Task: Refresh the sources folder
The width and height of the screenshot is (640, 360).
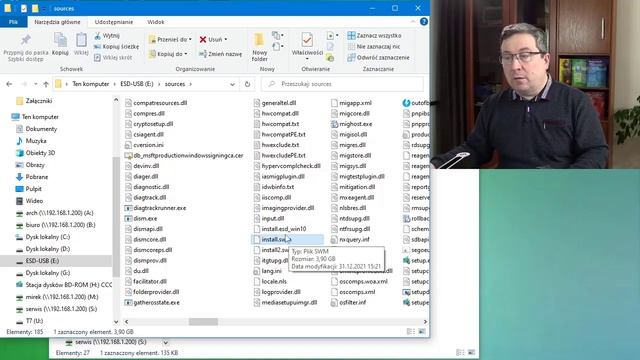Action: pyautogui.click(x=247, y=84)
